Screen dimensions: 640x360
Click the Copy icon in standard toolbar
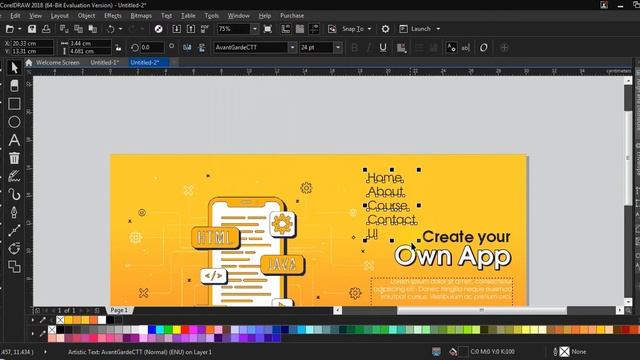(78, 29)
